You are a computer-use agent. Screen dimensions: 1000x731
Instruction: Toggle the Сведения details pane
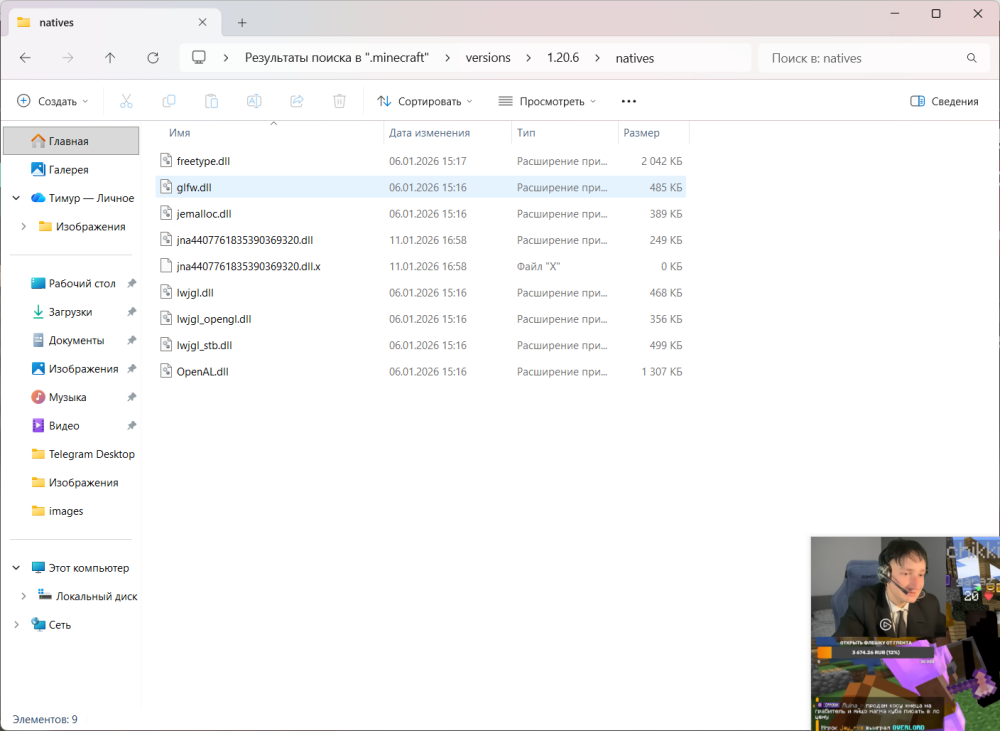point(945,101)
